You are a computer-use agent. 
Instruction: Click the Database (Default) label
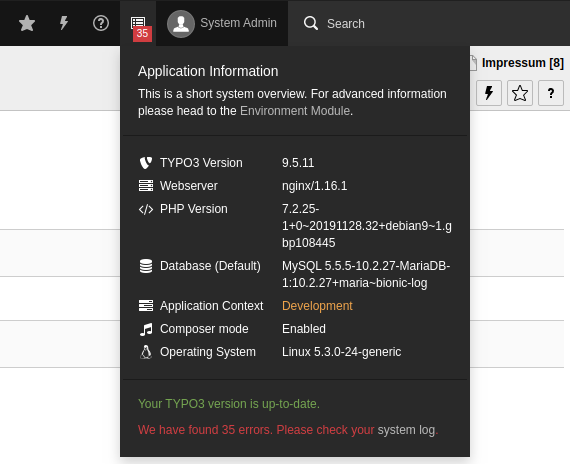(x=210, y=266)
